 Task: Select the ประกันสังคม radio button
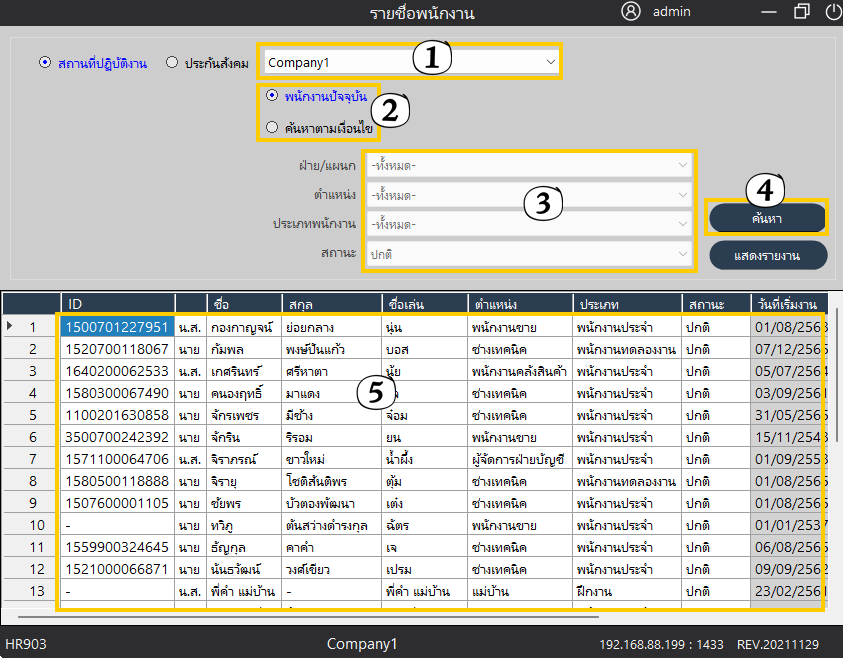click(172, 62)
